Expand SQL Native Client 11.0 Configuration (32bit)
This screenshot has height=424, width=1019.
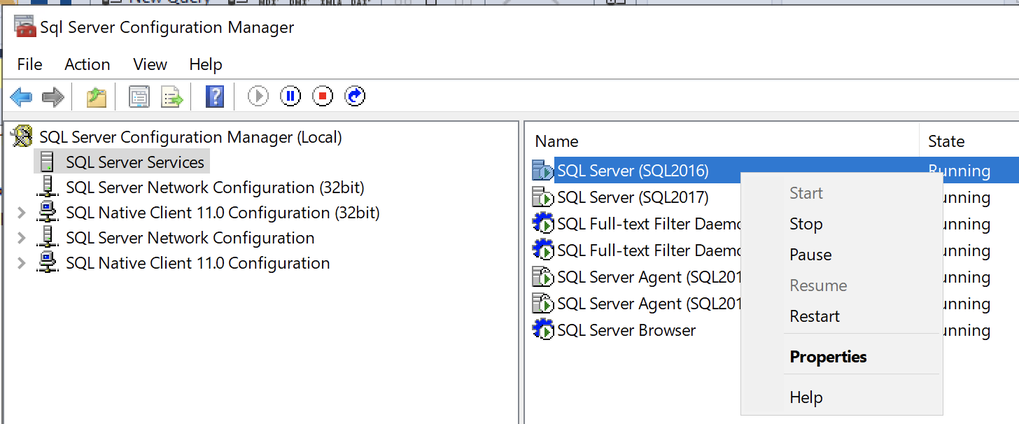click(23, 213)
